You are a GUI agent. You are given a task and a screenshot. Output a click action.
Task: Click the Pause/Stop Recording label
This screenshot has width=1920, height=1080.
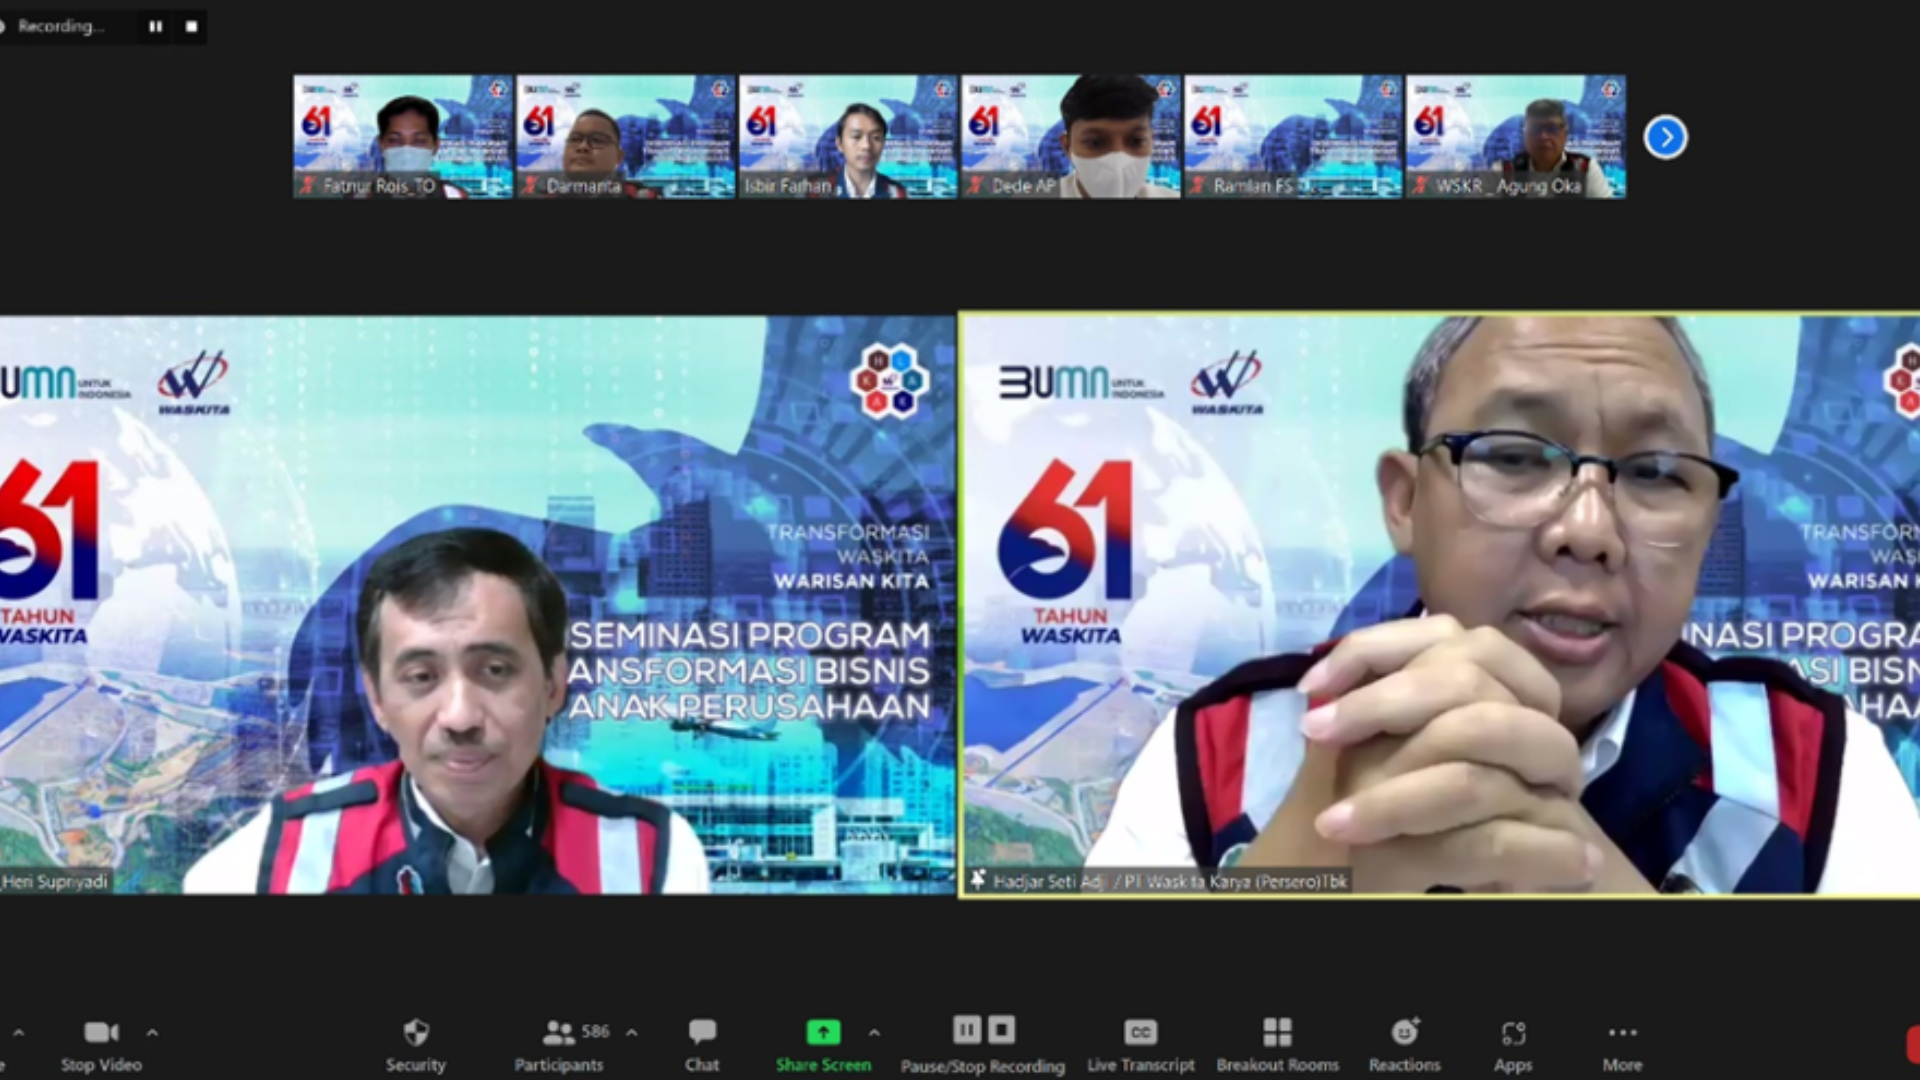click(983, 1066)
